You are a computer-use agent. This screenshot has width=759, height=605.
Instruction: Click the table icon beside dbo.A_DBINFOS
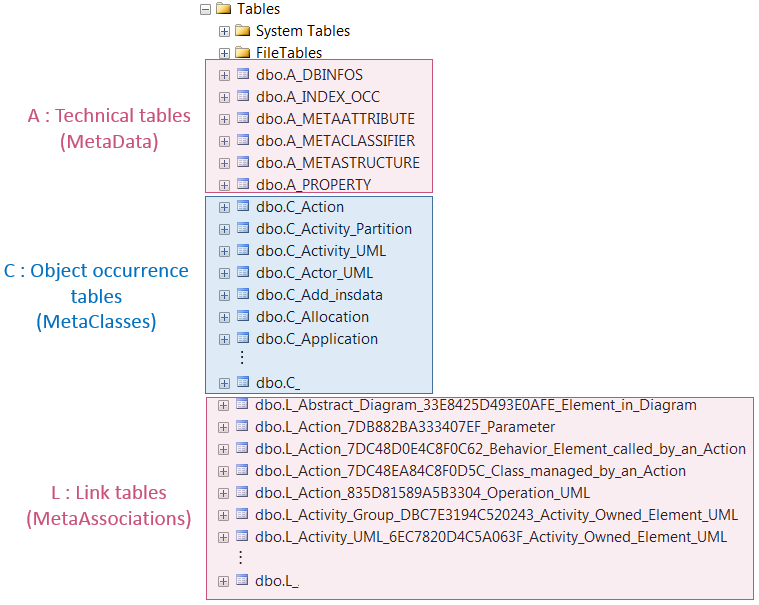point(242,75)
